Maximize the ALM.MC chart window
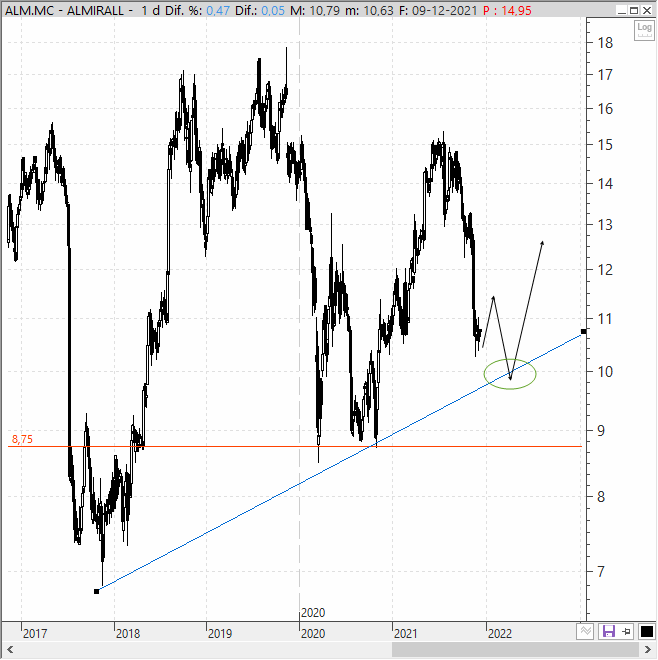This screenshot has width=658, height=660. point(634,11)
